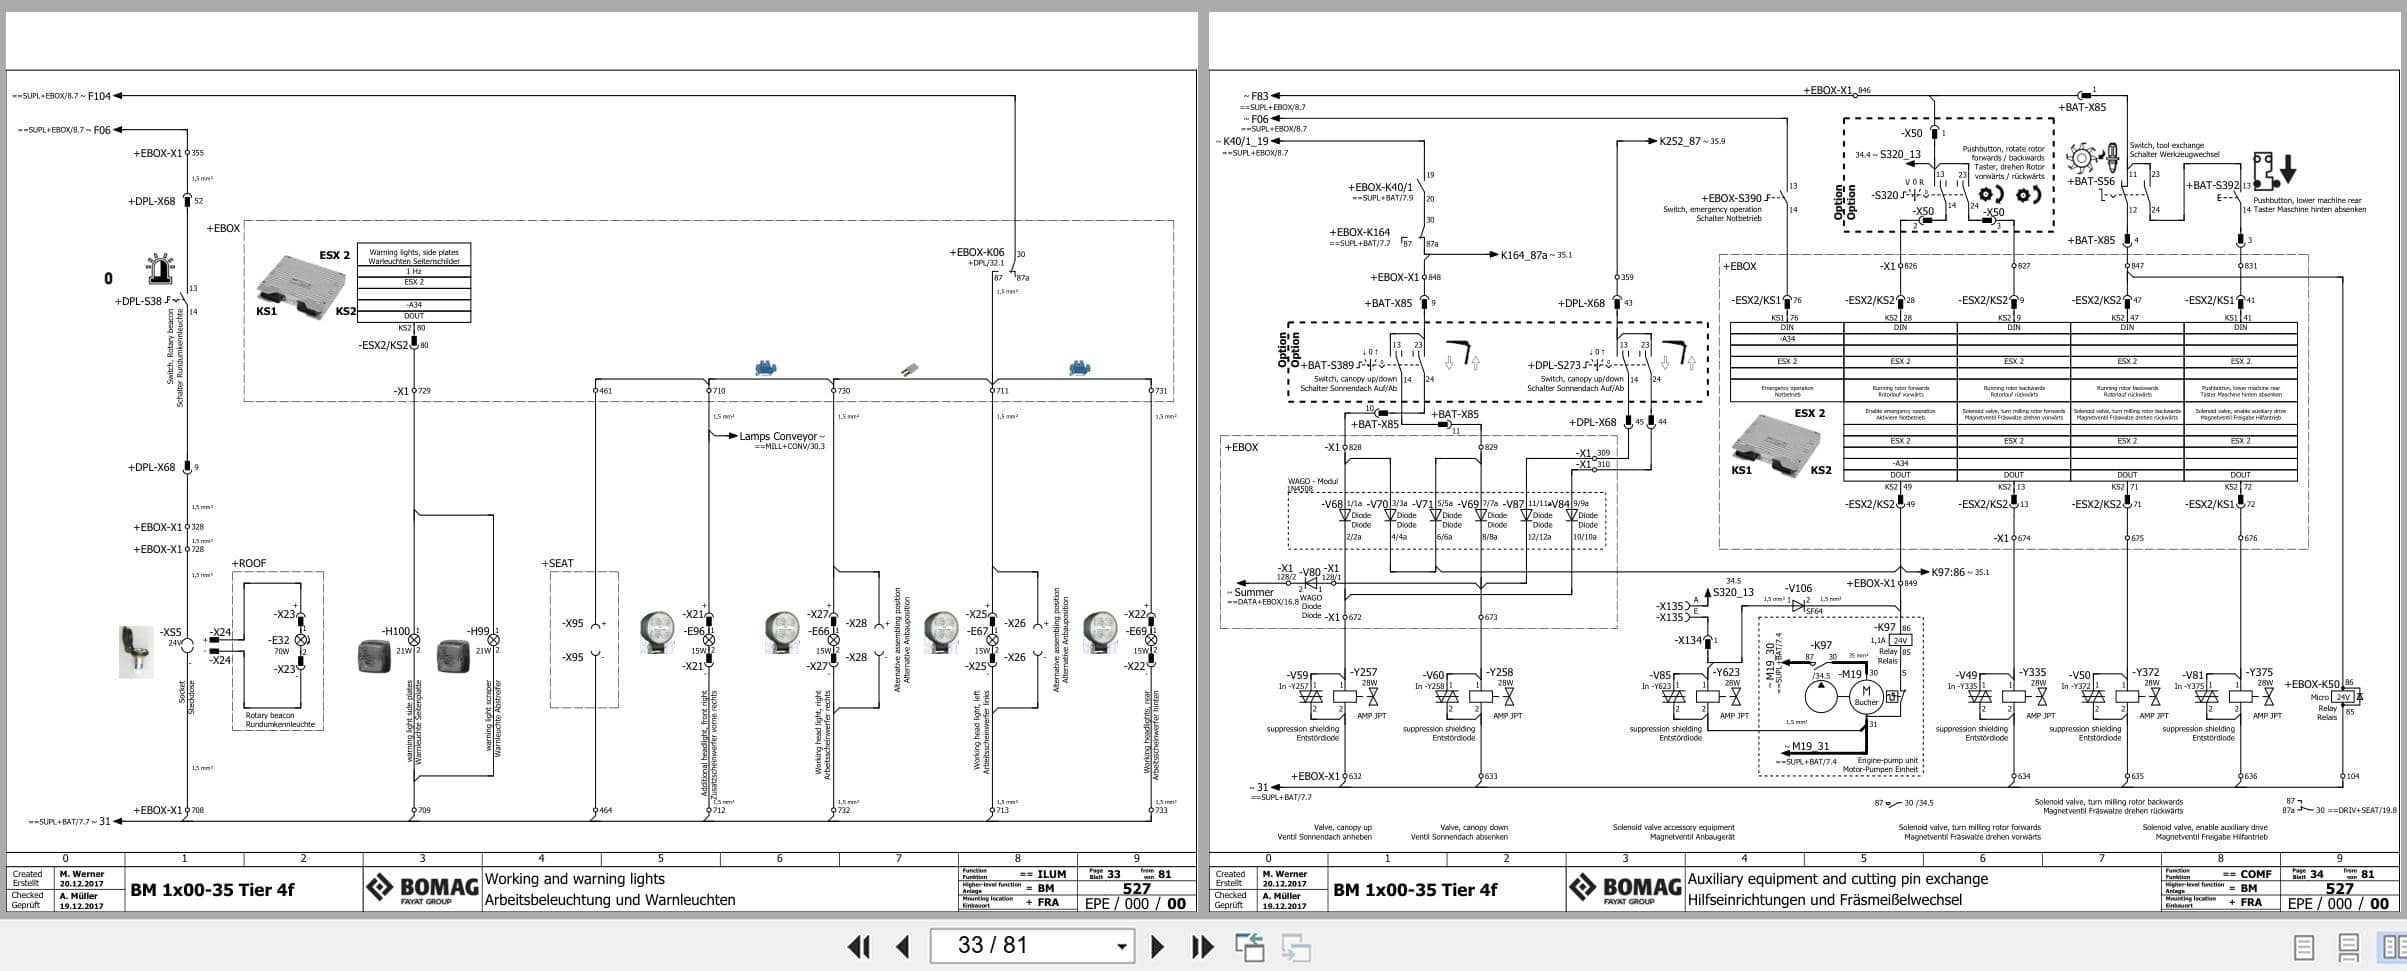Open the page number dropdown arrow
2407x971 pixels.
(1122, 946)
